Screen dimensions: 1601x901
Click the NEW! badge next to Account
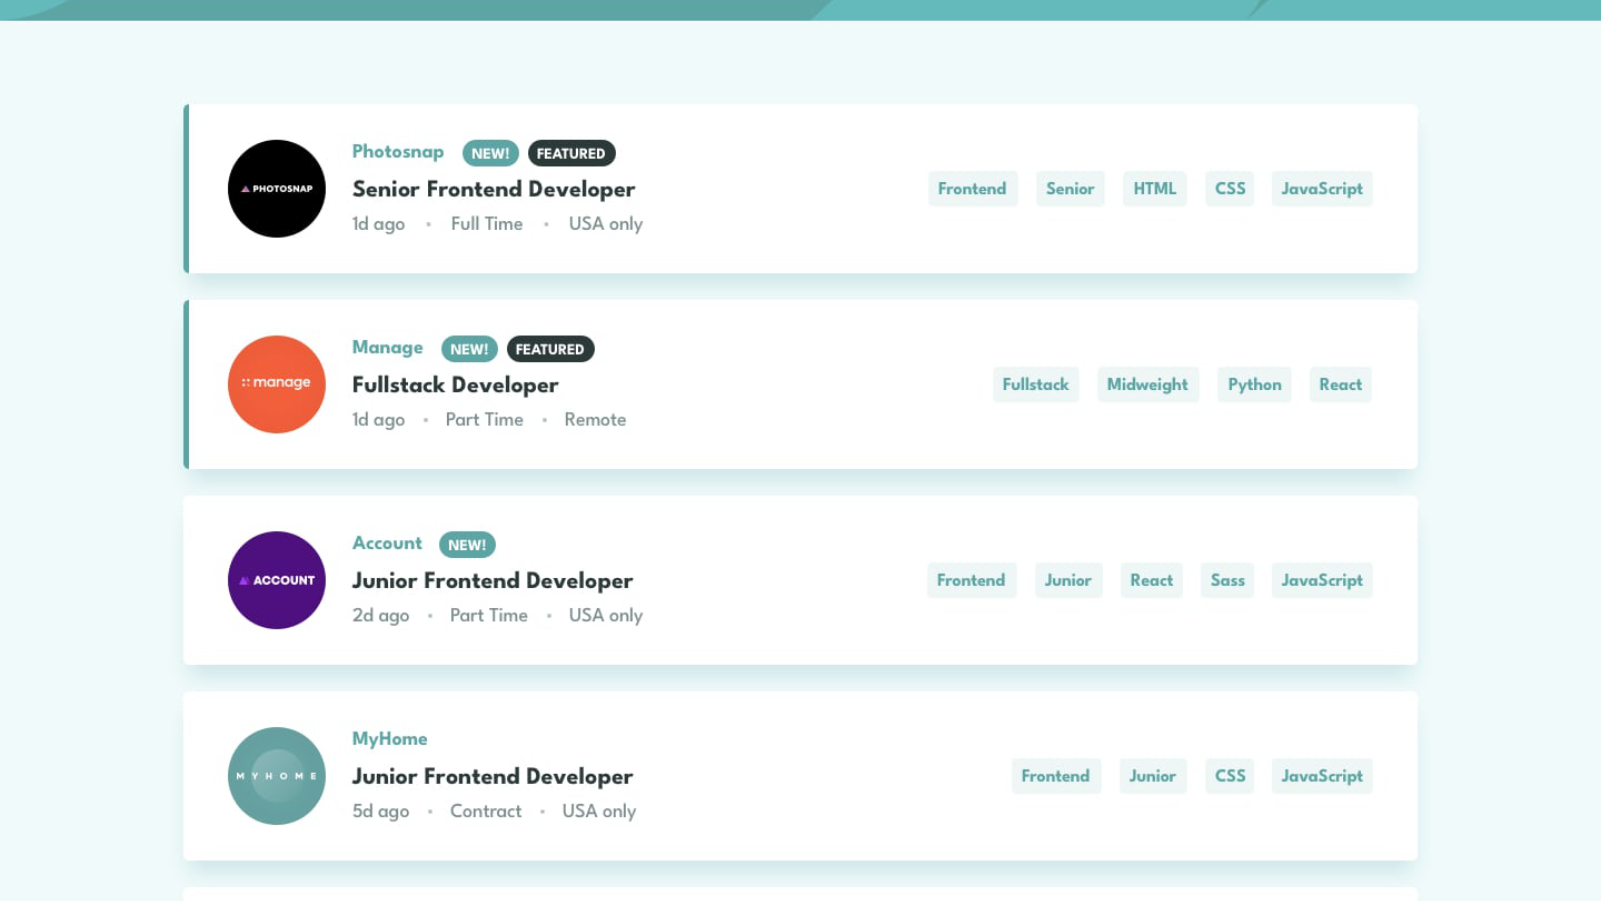467,545
